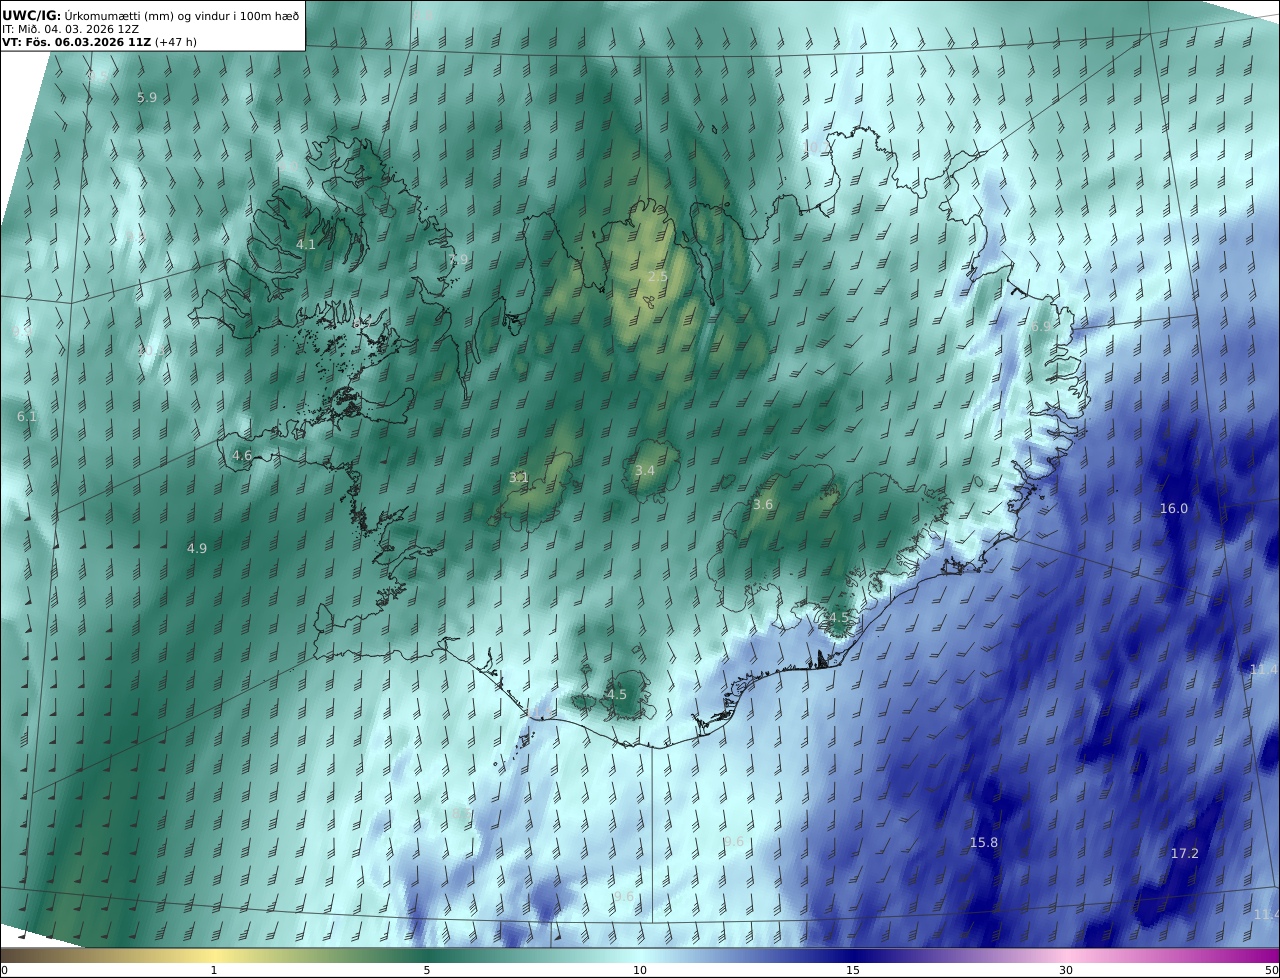Screen dimensions: 1280x978
Task: Click the map value label 6.9
Action: coord(1042,326)
